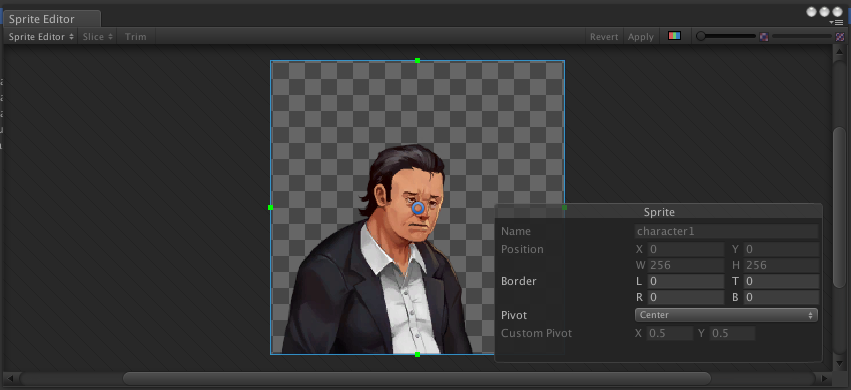The image size is (851, 390).
Task: Click the Trim button
Action: (x=136, y=37)
